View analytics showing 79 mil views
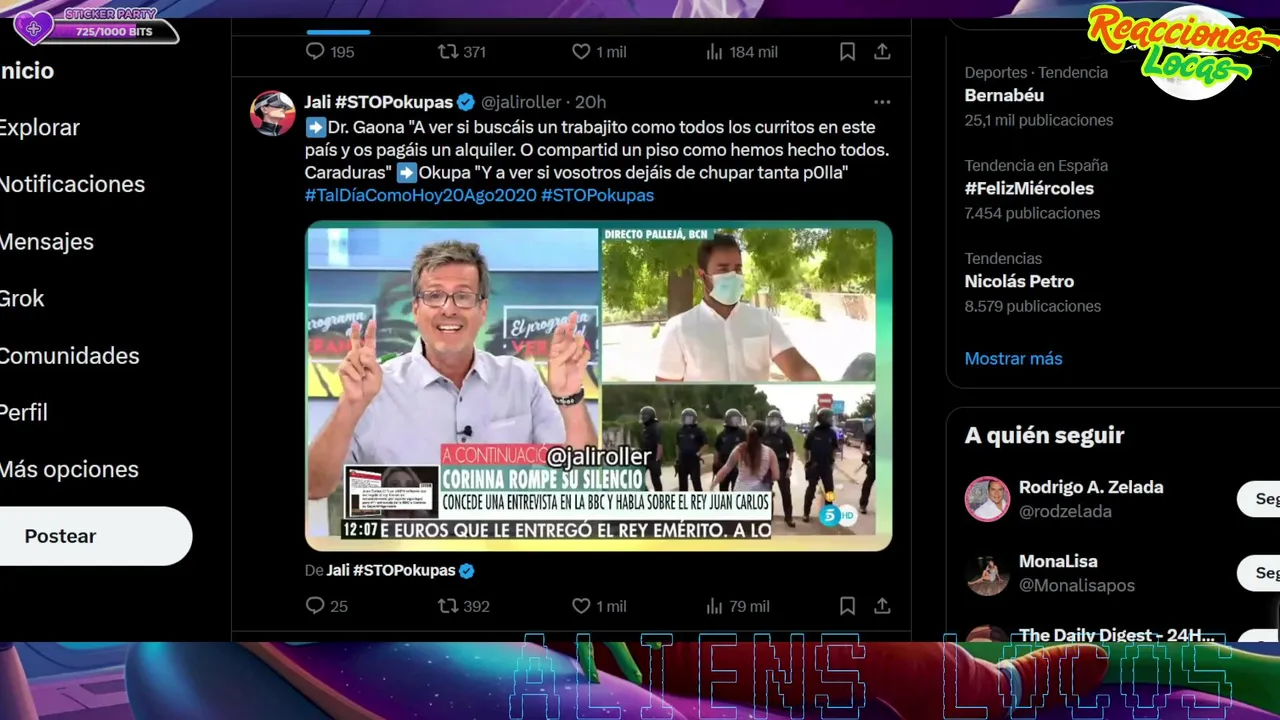Screen dimensions: 1280x720 point(737,606)
